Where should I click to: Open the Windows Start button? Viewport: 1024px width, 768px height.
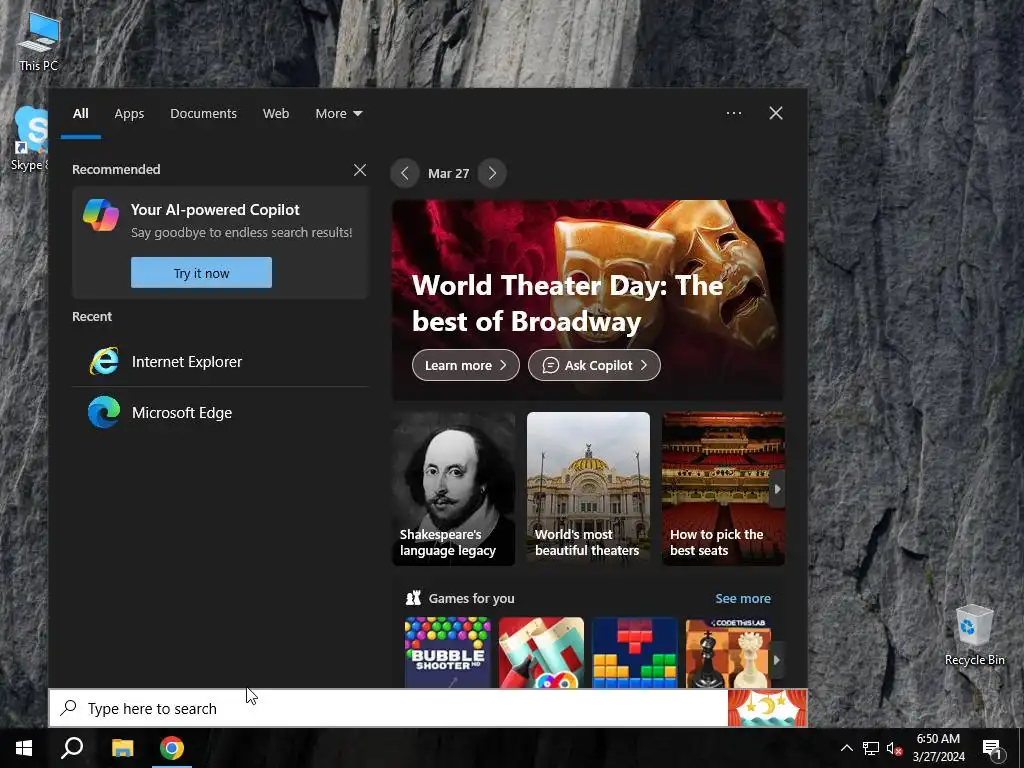point(24,748)
